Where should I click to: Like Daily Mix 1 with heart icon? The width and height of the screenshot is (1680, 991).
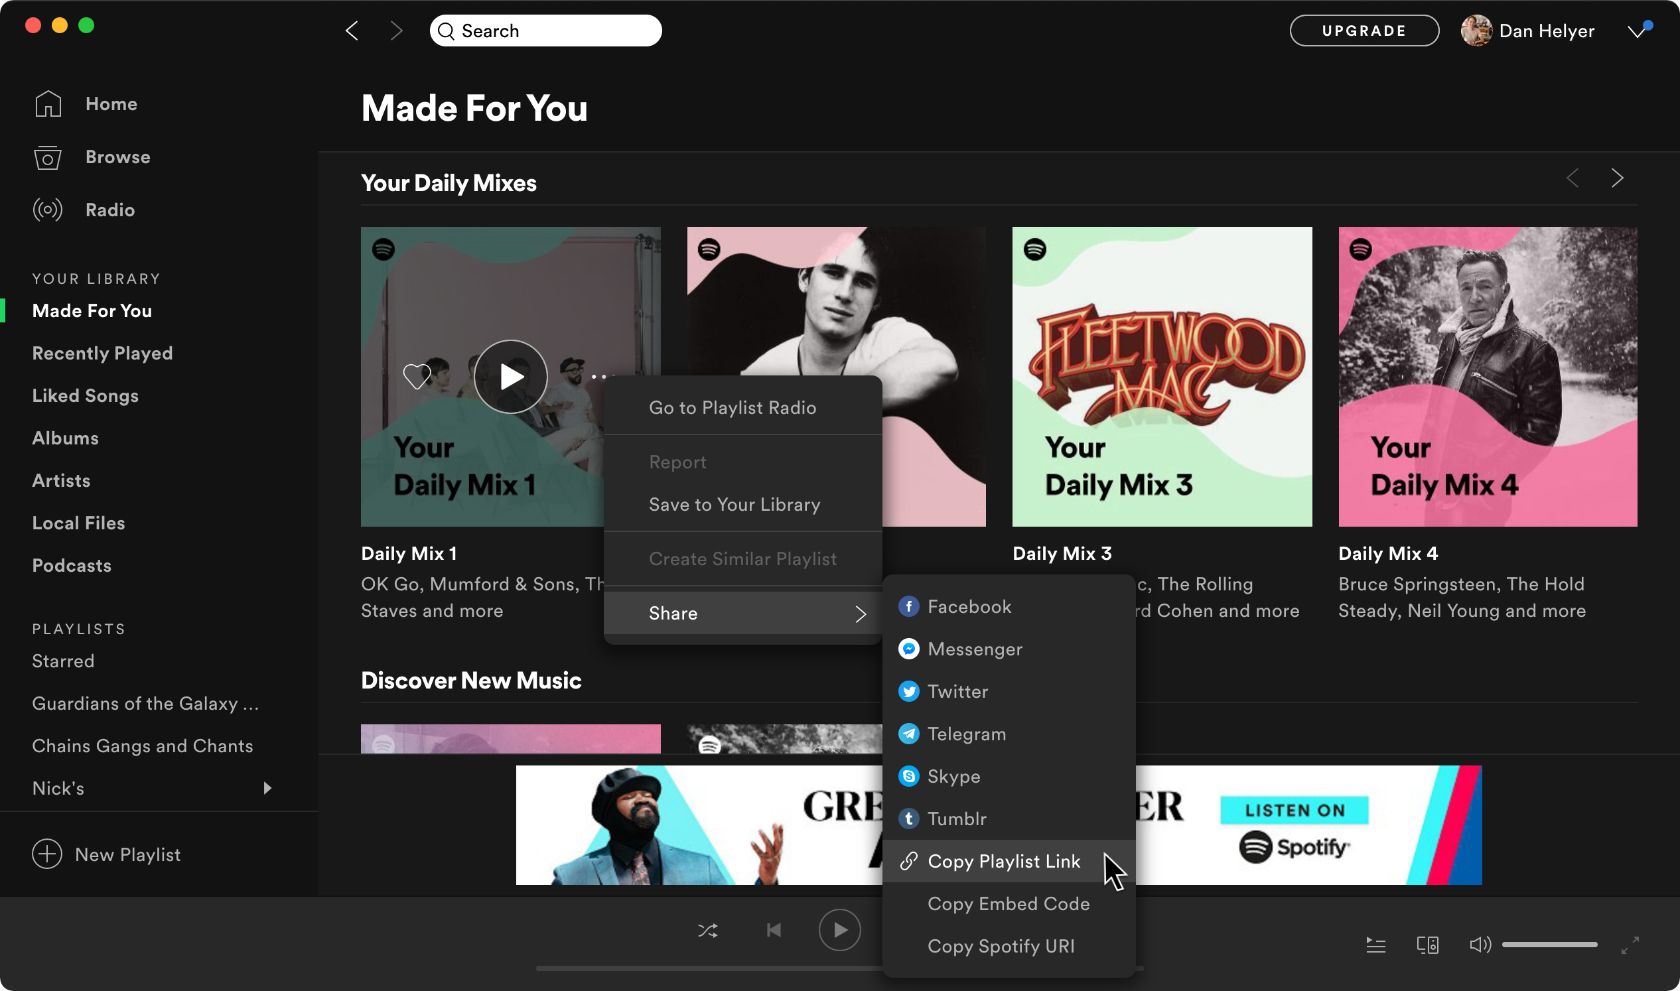pyautogui.click(x=416, y=377)
